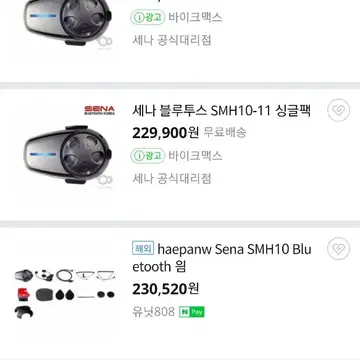Visit seller 바이크맥스 on the topmost listing

(195, 17)
